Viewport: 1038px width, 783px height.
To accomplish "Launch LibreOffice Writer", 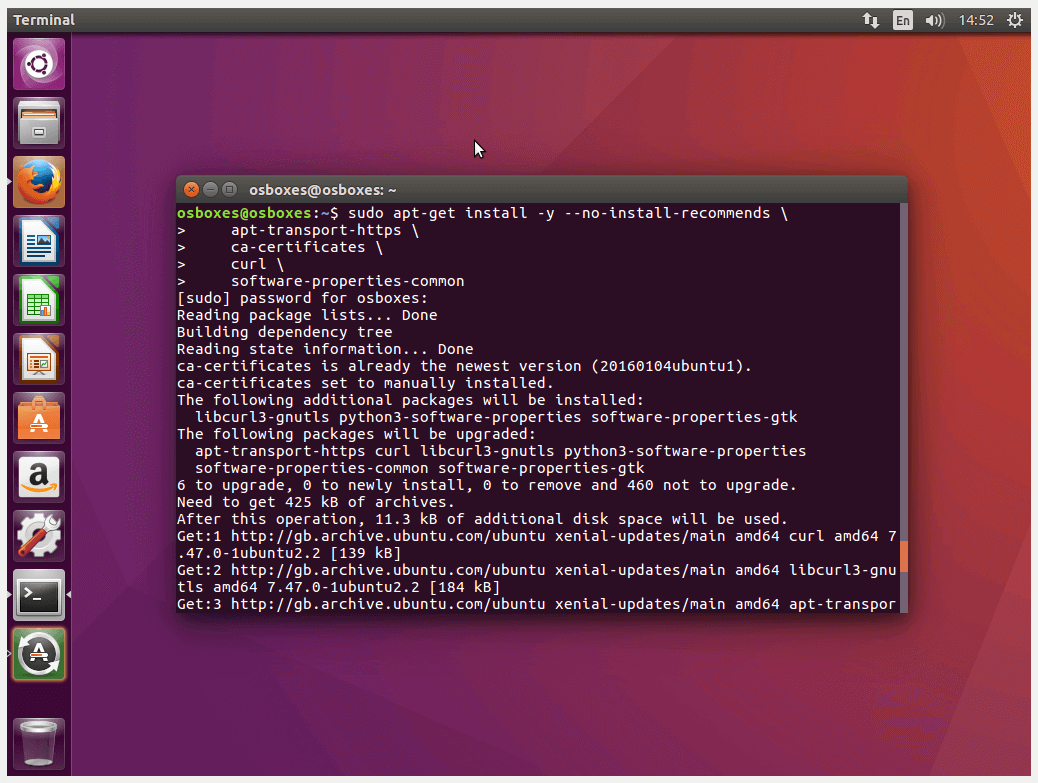I will pos(38,241).
